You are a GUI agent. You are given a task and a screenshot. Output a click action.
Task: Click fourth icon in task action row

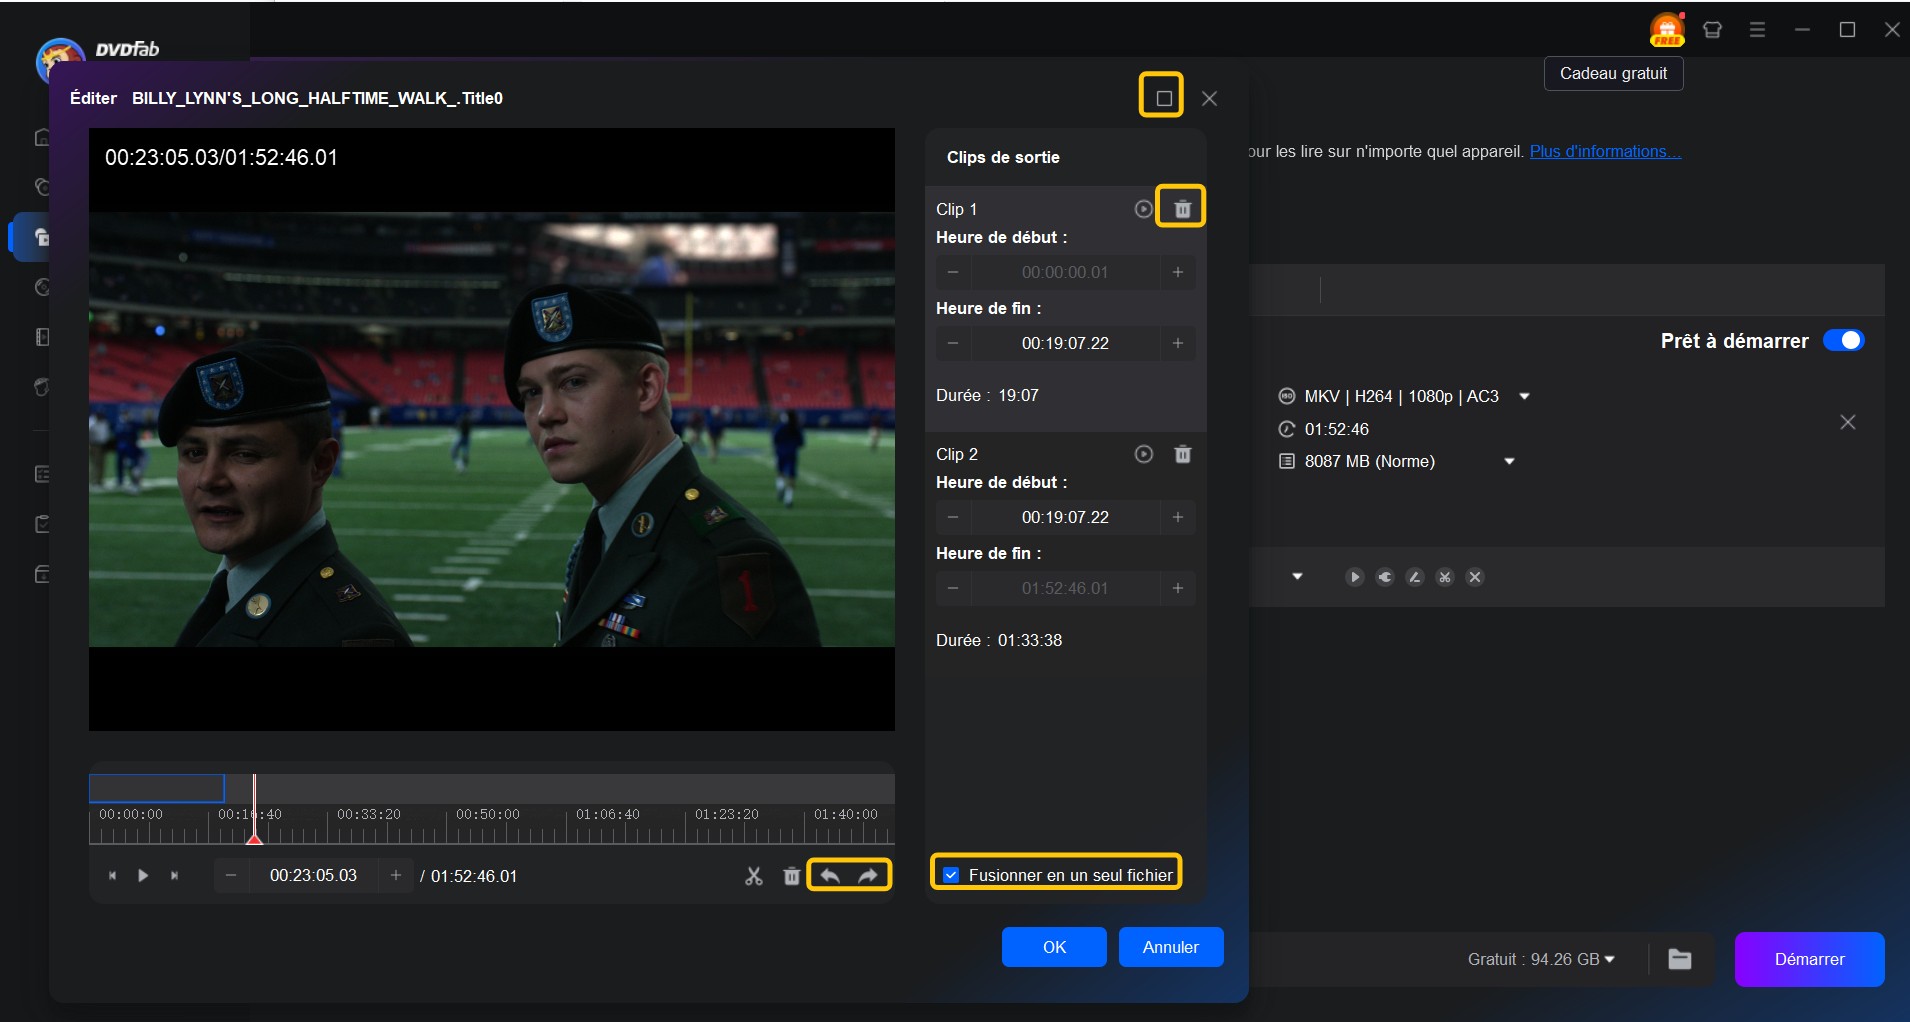click(x=1445, y=577)
